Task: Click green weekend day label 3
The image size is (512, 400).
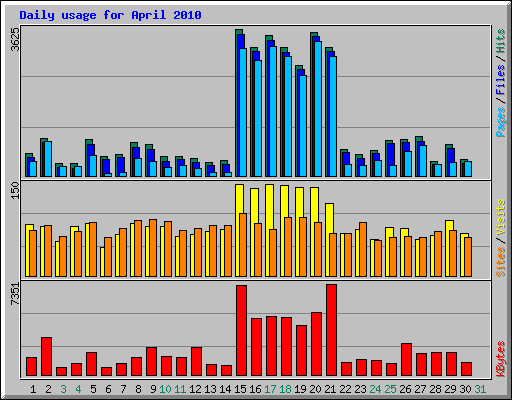Action: 63,389
